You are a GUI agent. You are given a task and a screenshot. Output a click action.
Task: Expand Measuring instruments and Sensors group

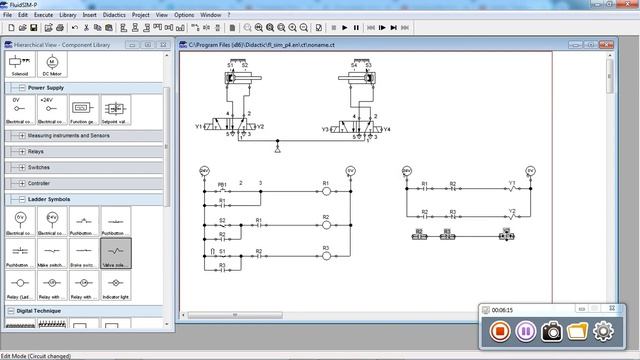coord(22,136)
